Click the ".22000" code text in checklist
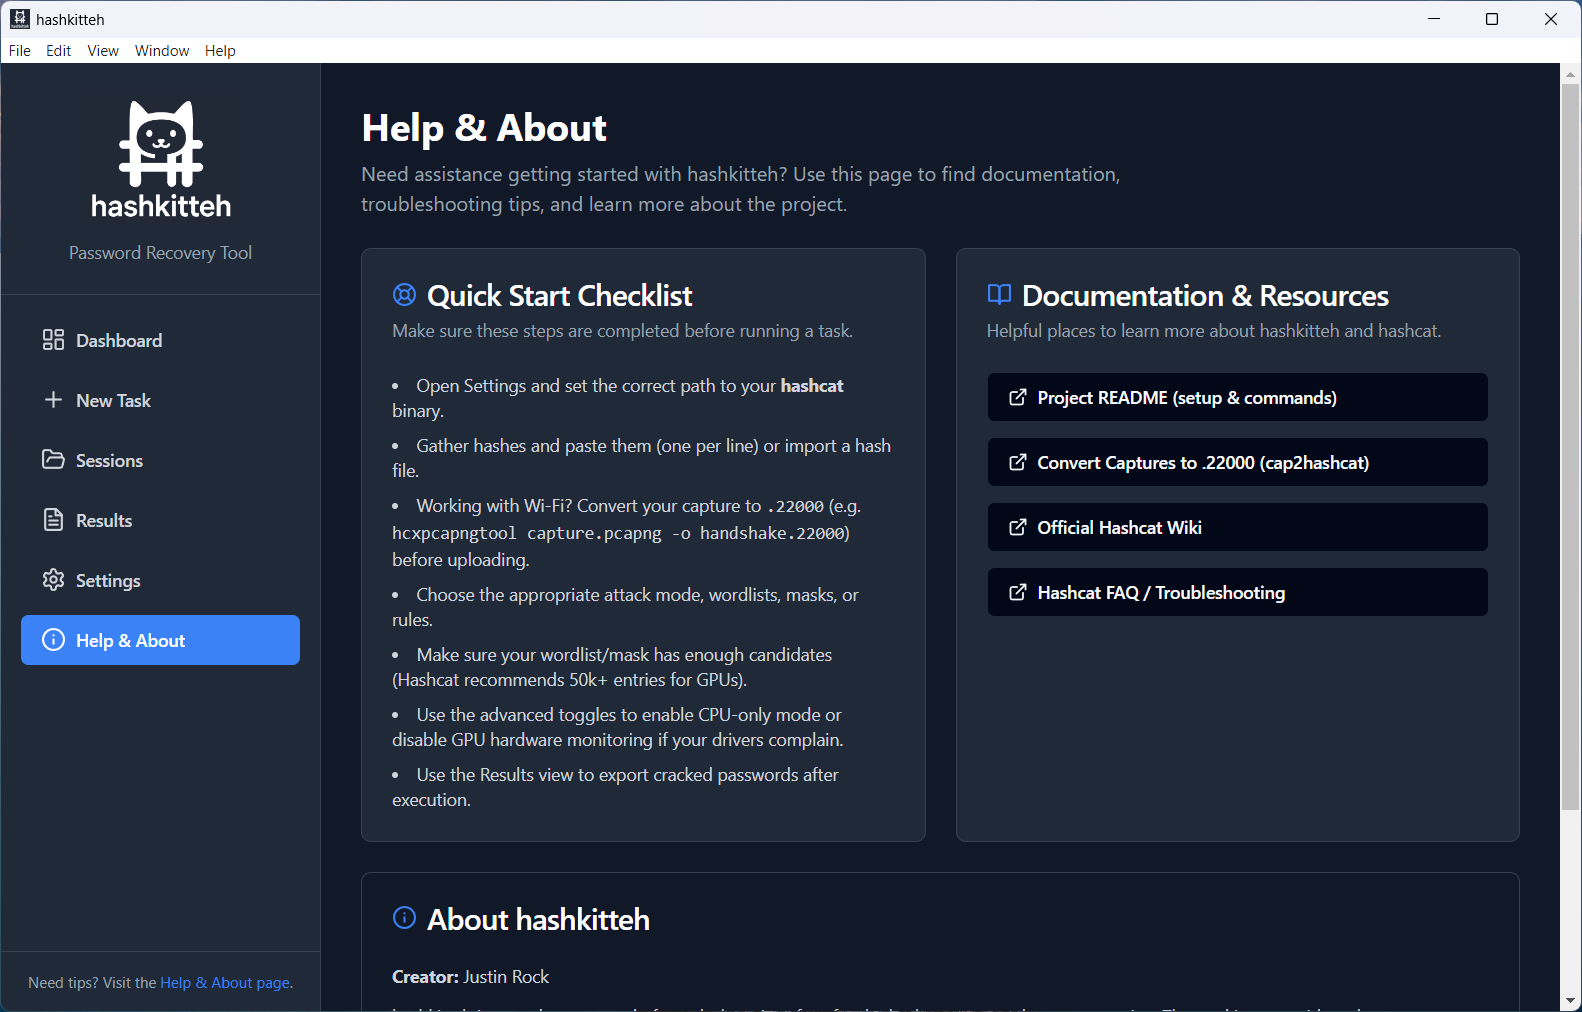The width and height of the screenshot is (1582, 1012). 795,507
